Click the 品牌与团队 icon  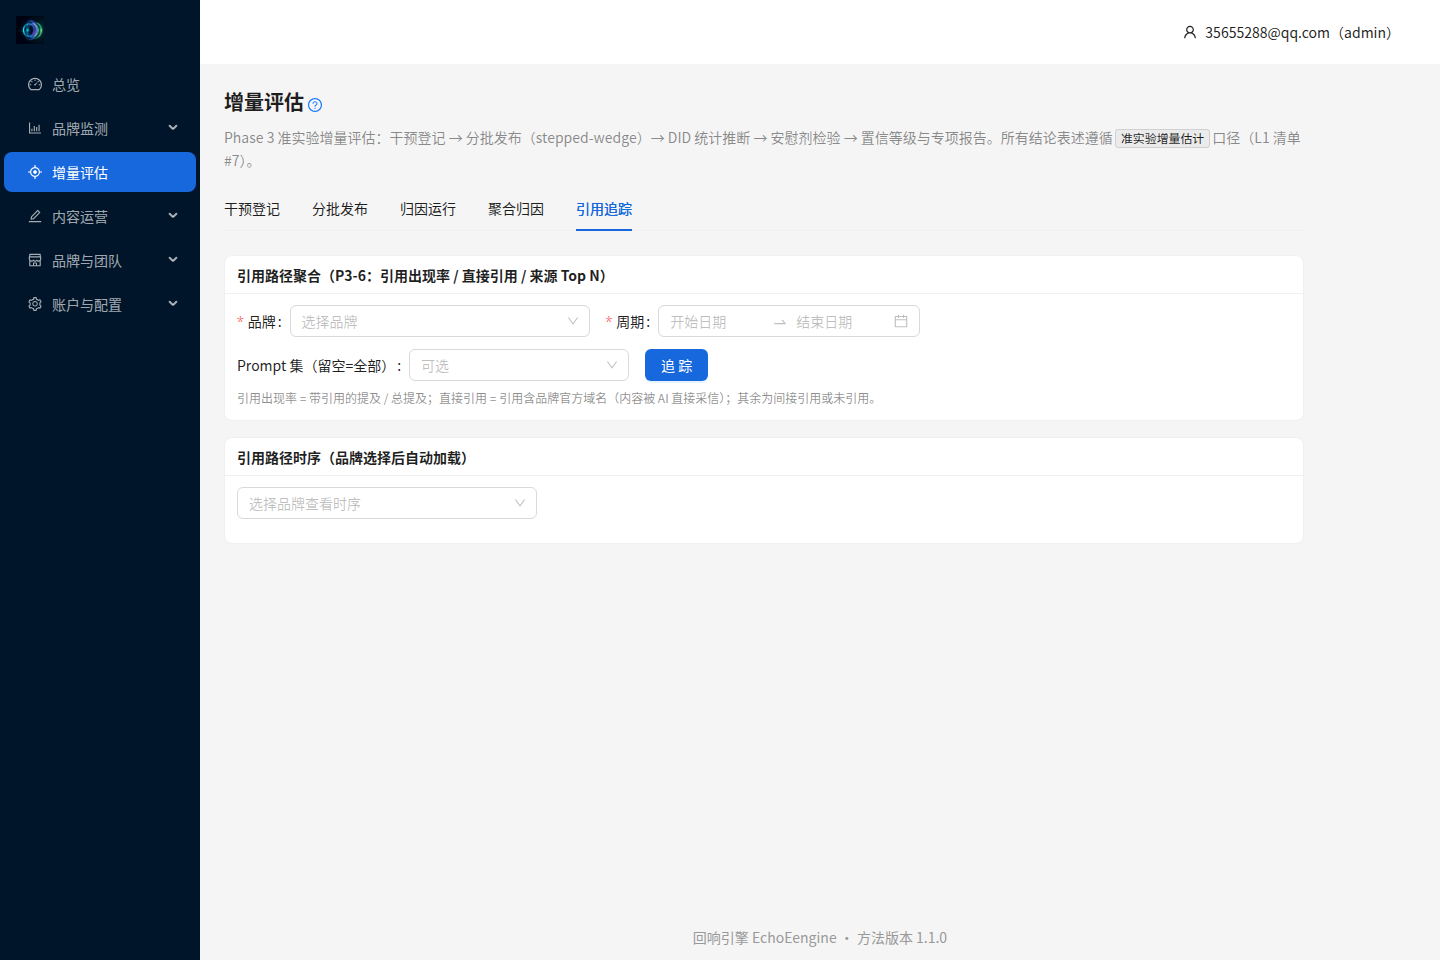[x=35, y=261]
